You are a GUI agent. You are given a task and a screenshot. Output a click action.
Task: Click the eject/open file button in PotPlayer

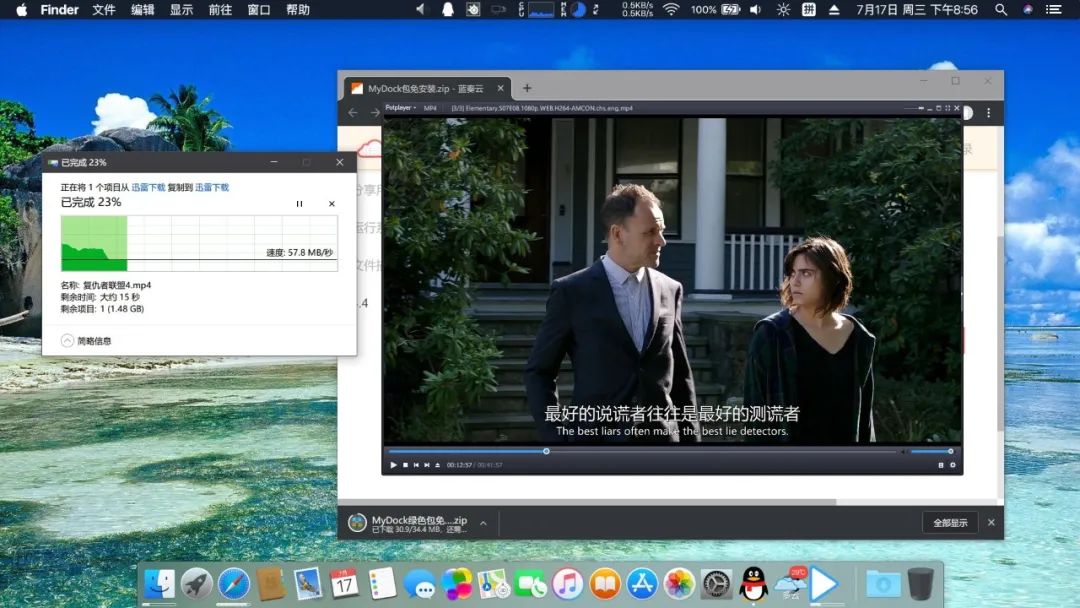click(x=437, y=465)
